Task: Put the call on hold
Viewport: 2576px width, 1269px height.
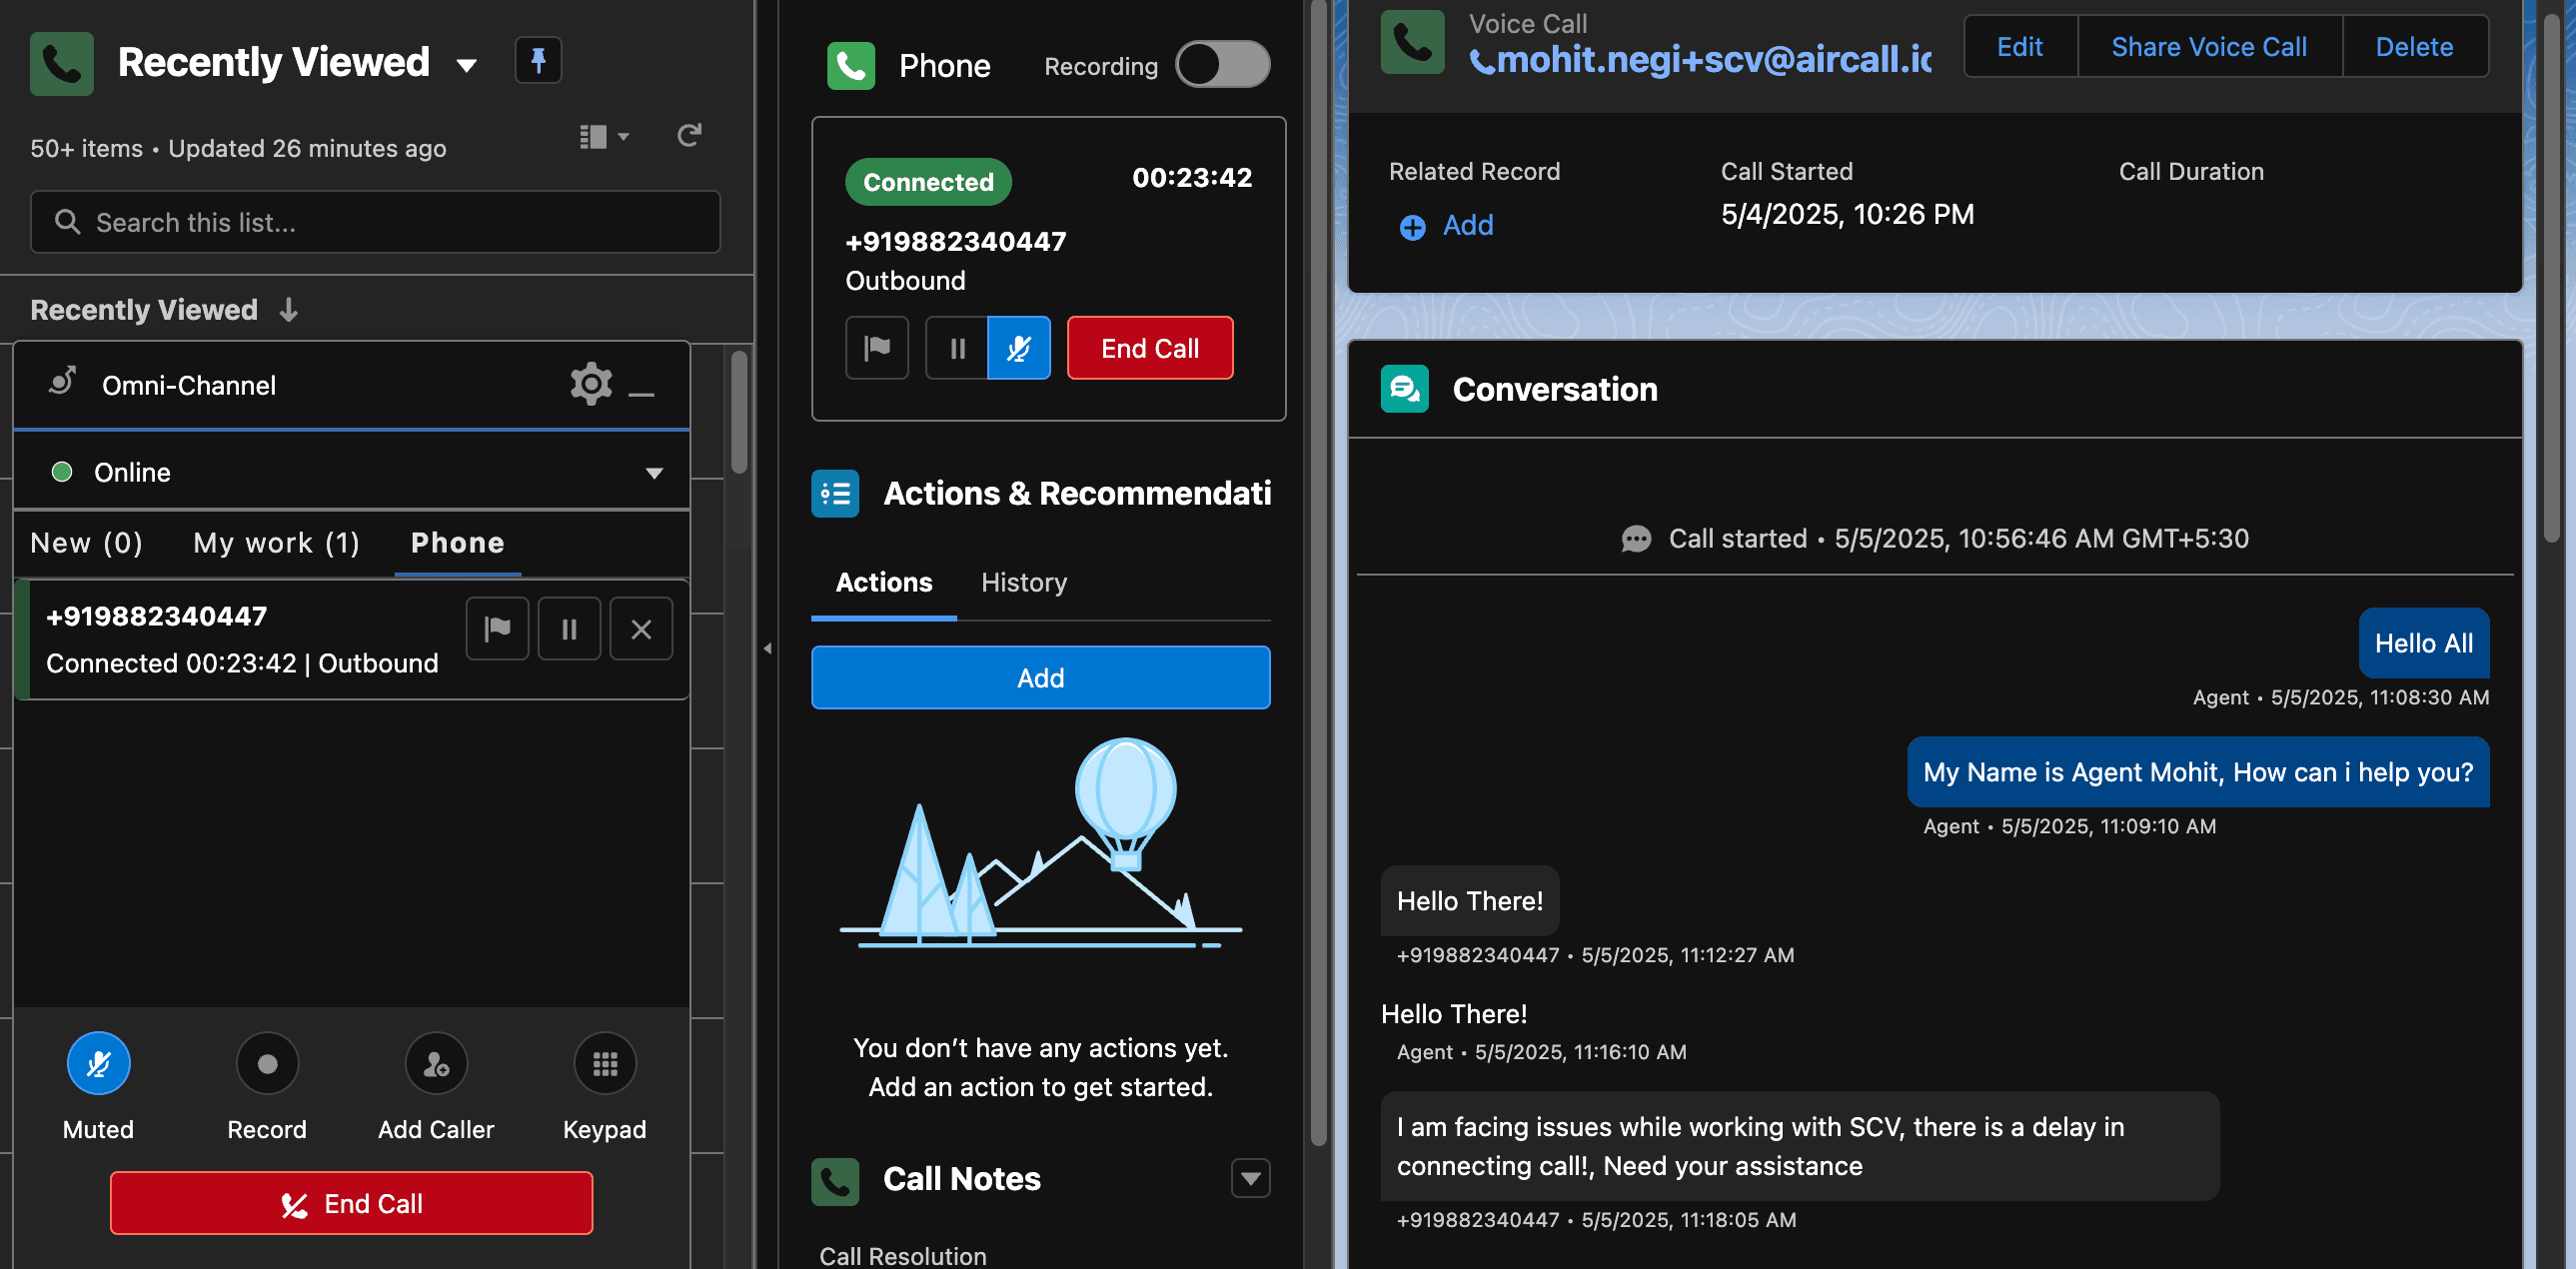Action: coord(956,347)
